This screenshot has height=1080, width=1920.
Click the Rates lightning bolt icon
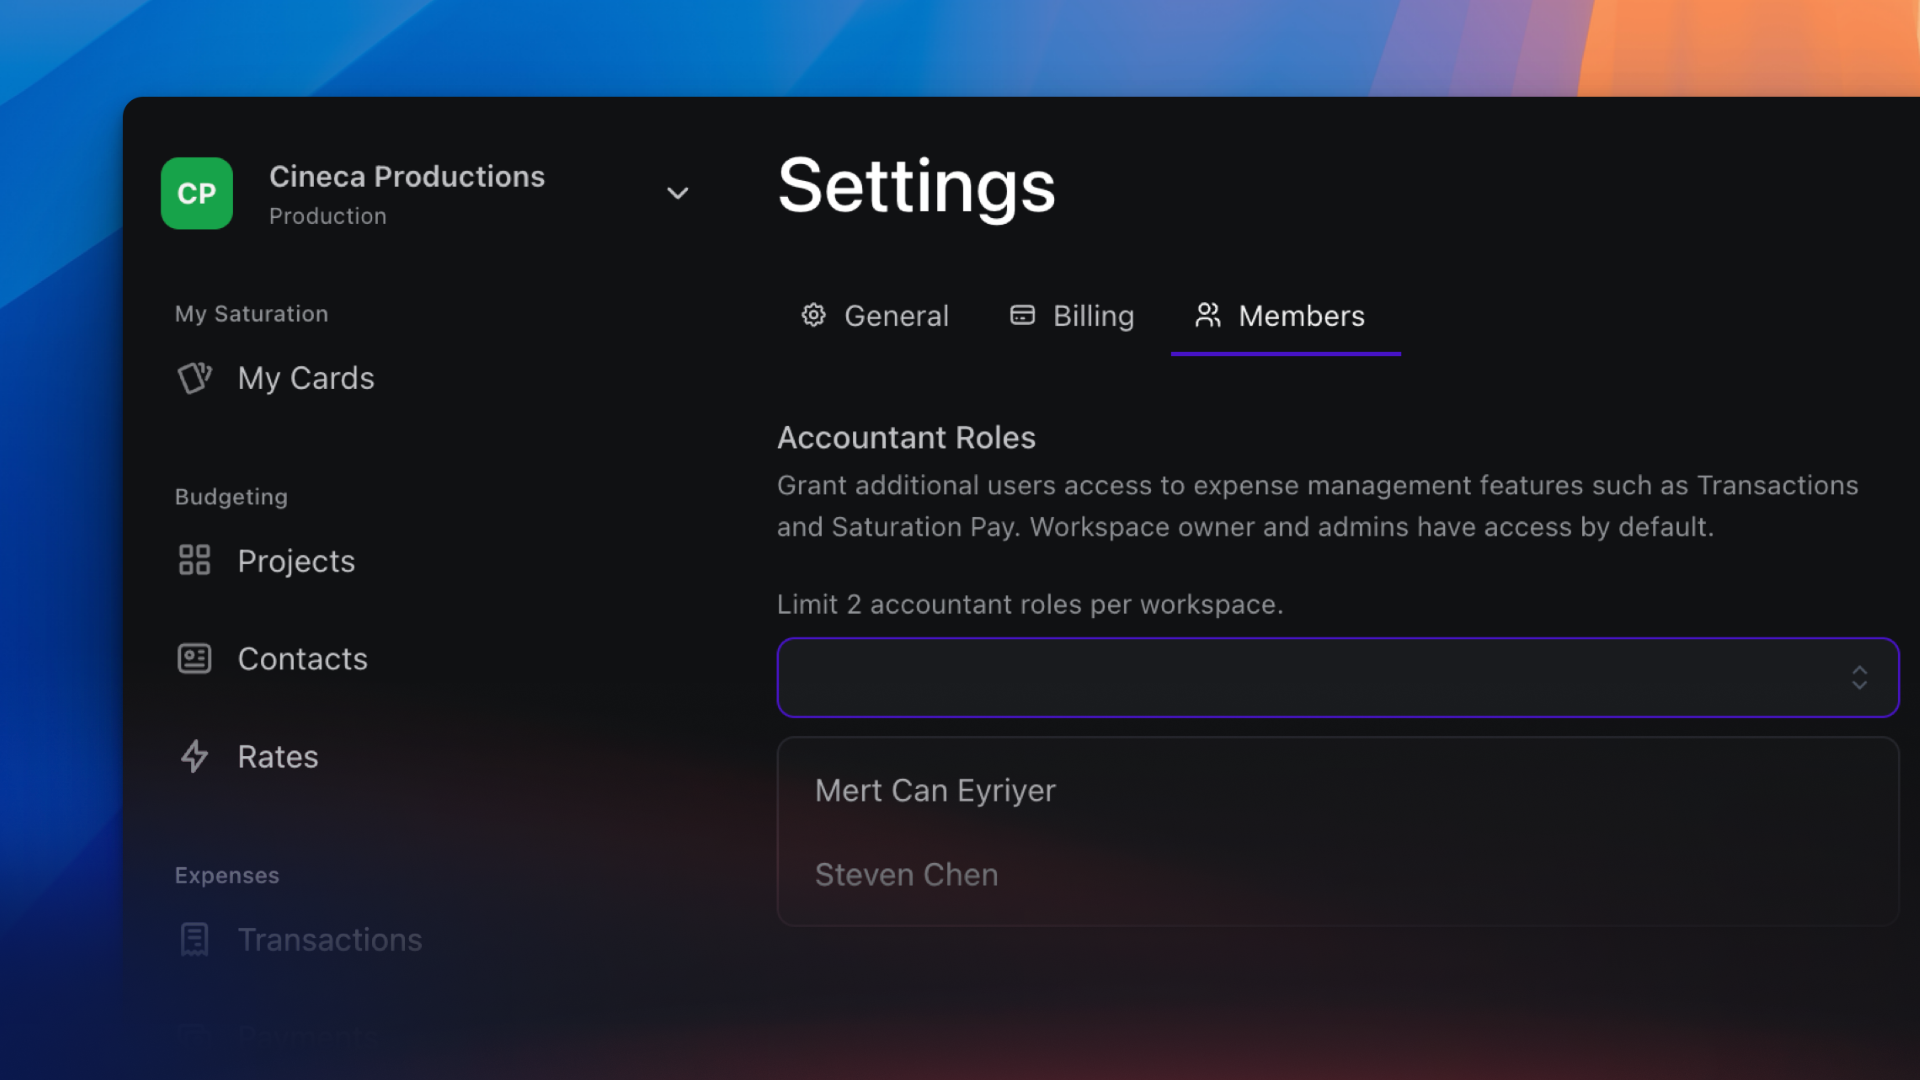pos(194,756)
